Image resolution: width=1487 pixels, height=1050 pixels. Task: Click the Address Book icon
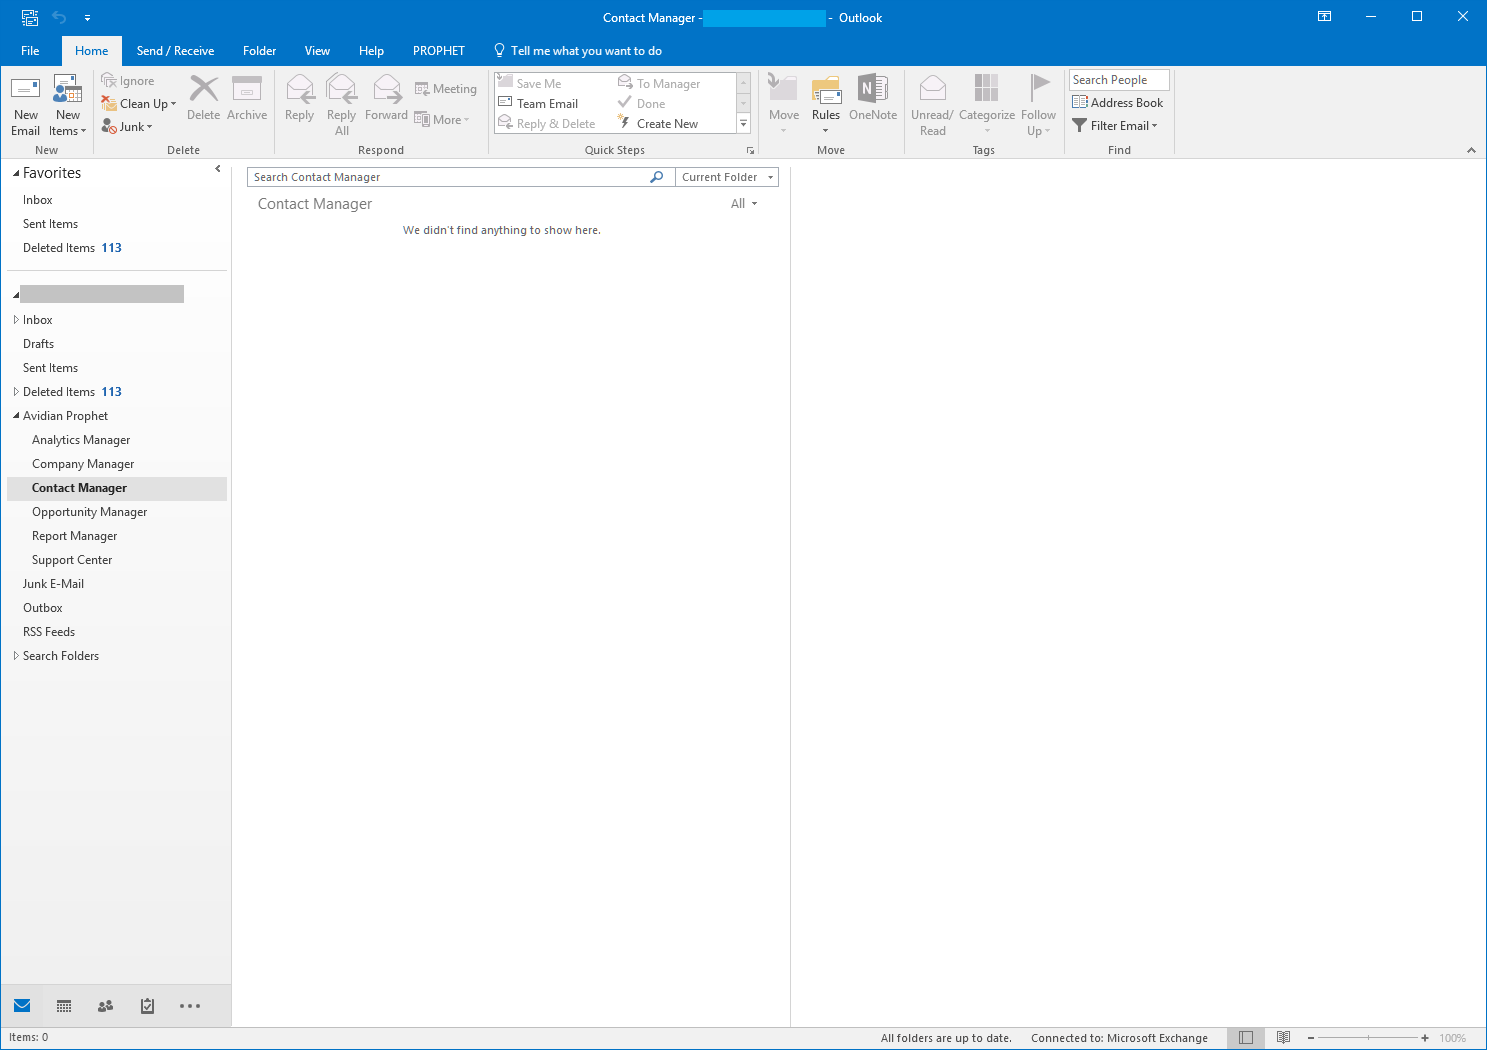[1080, 102]
